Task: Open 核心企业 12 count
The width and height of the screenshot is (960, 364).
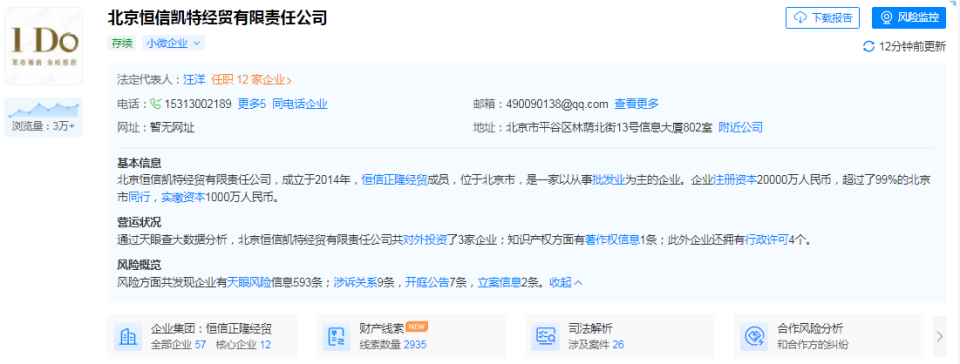Action: click(243, 344)
